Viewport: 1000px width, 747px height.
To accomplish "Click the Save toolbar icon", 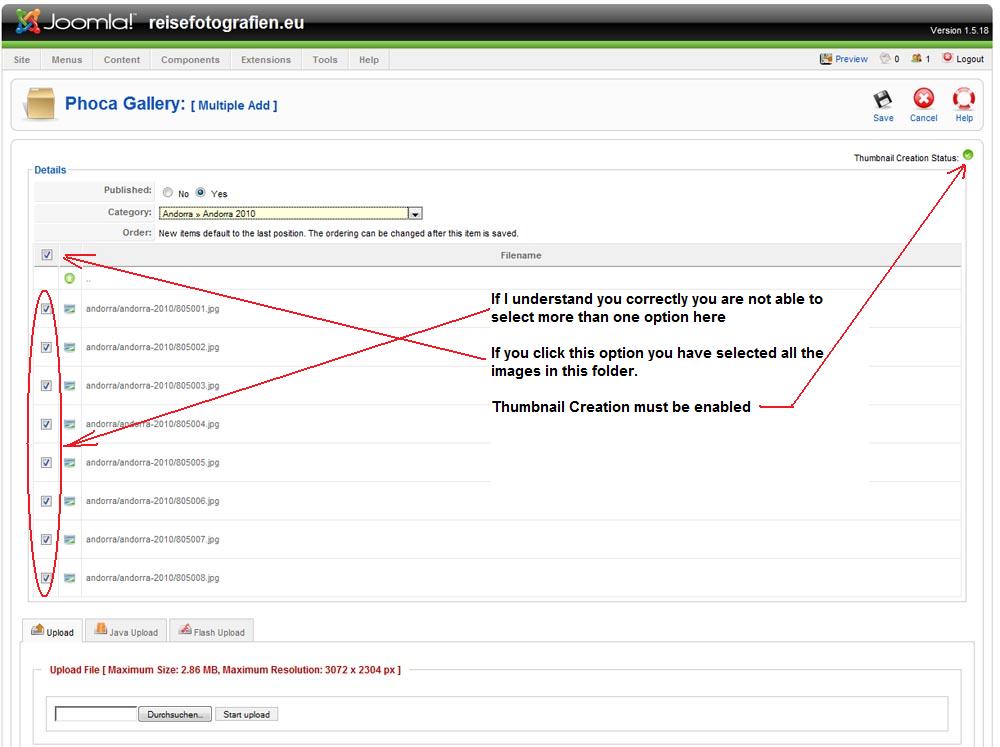I will click(x=883, y=99).
